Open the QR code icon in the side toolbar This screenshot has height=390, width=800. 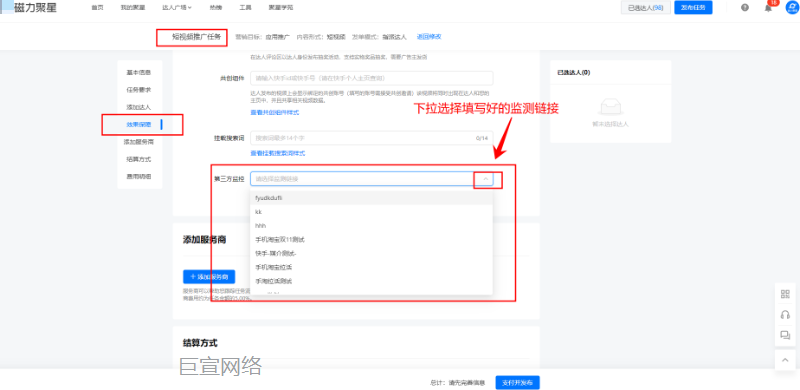click(x=785, y=294)
